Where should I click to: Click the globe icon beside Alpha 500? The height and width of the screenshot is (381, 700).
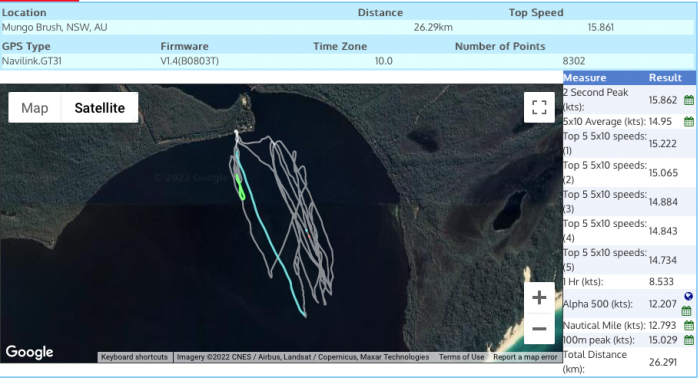pyautogui.click(x=688, y=296)
